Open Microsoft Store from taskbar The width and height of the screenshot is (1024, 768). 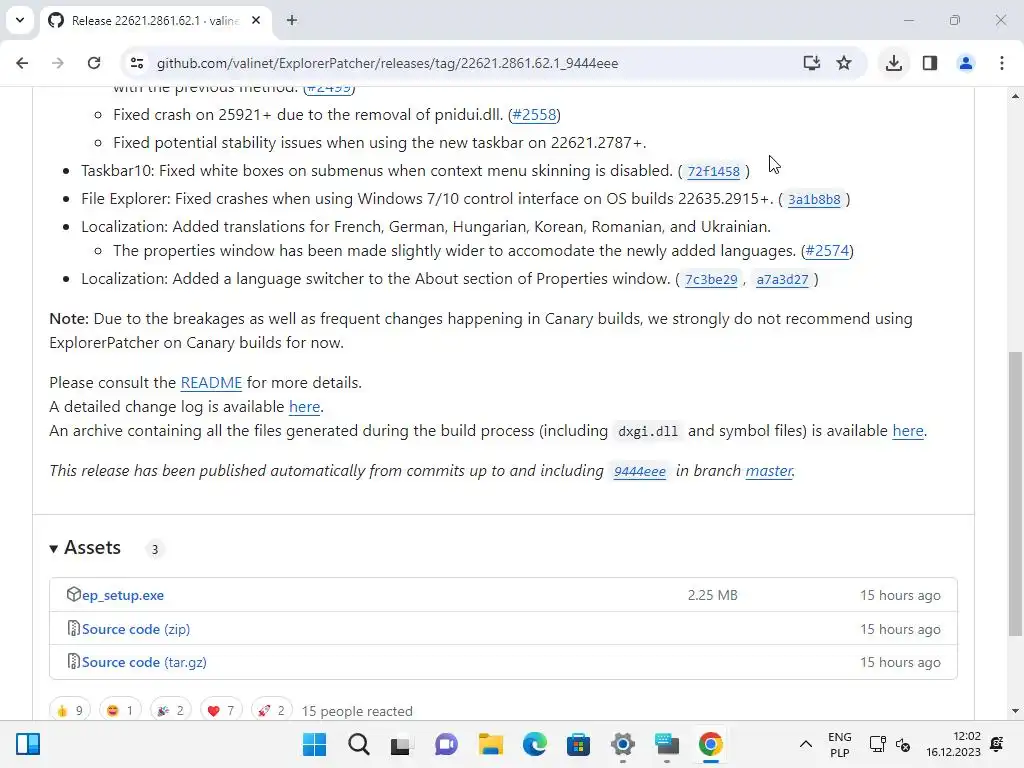click(x=578, y=744)
